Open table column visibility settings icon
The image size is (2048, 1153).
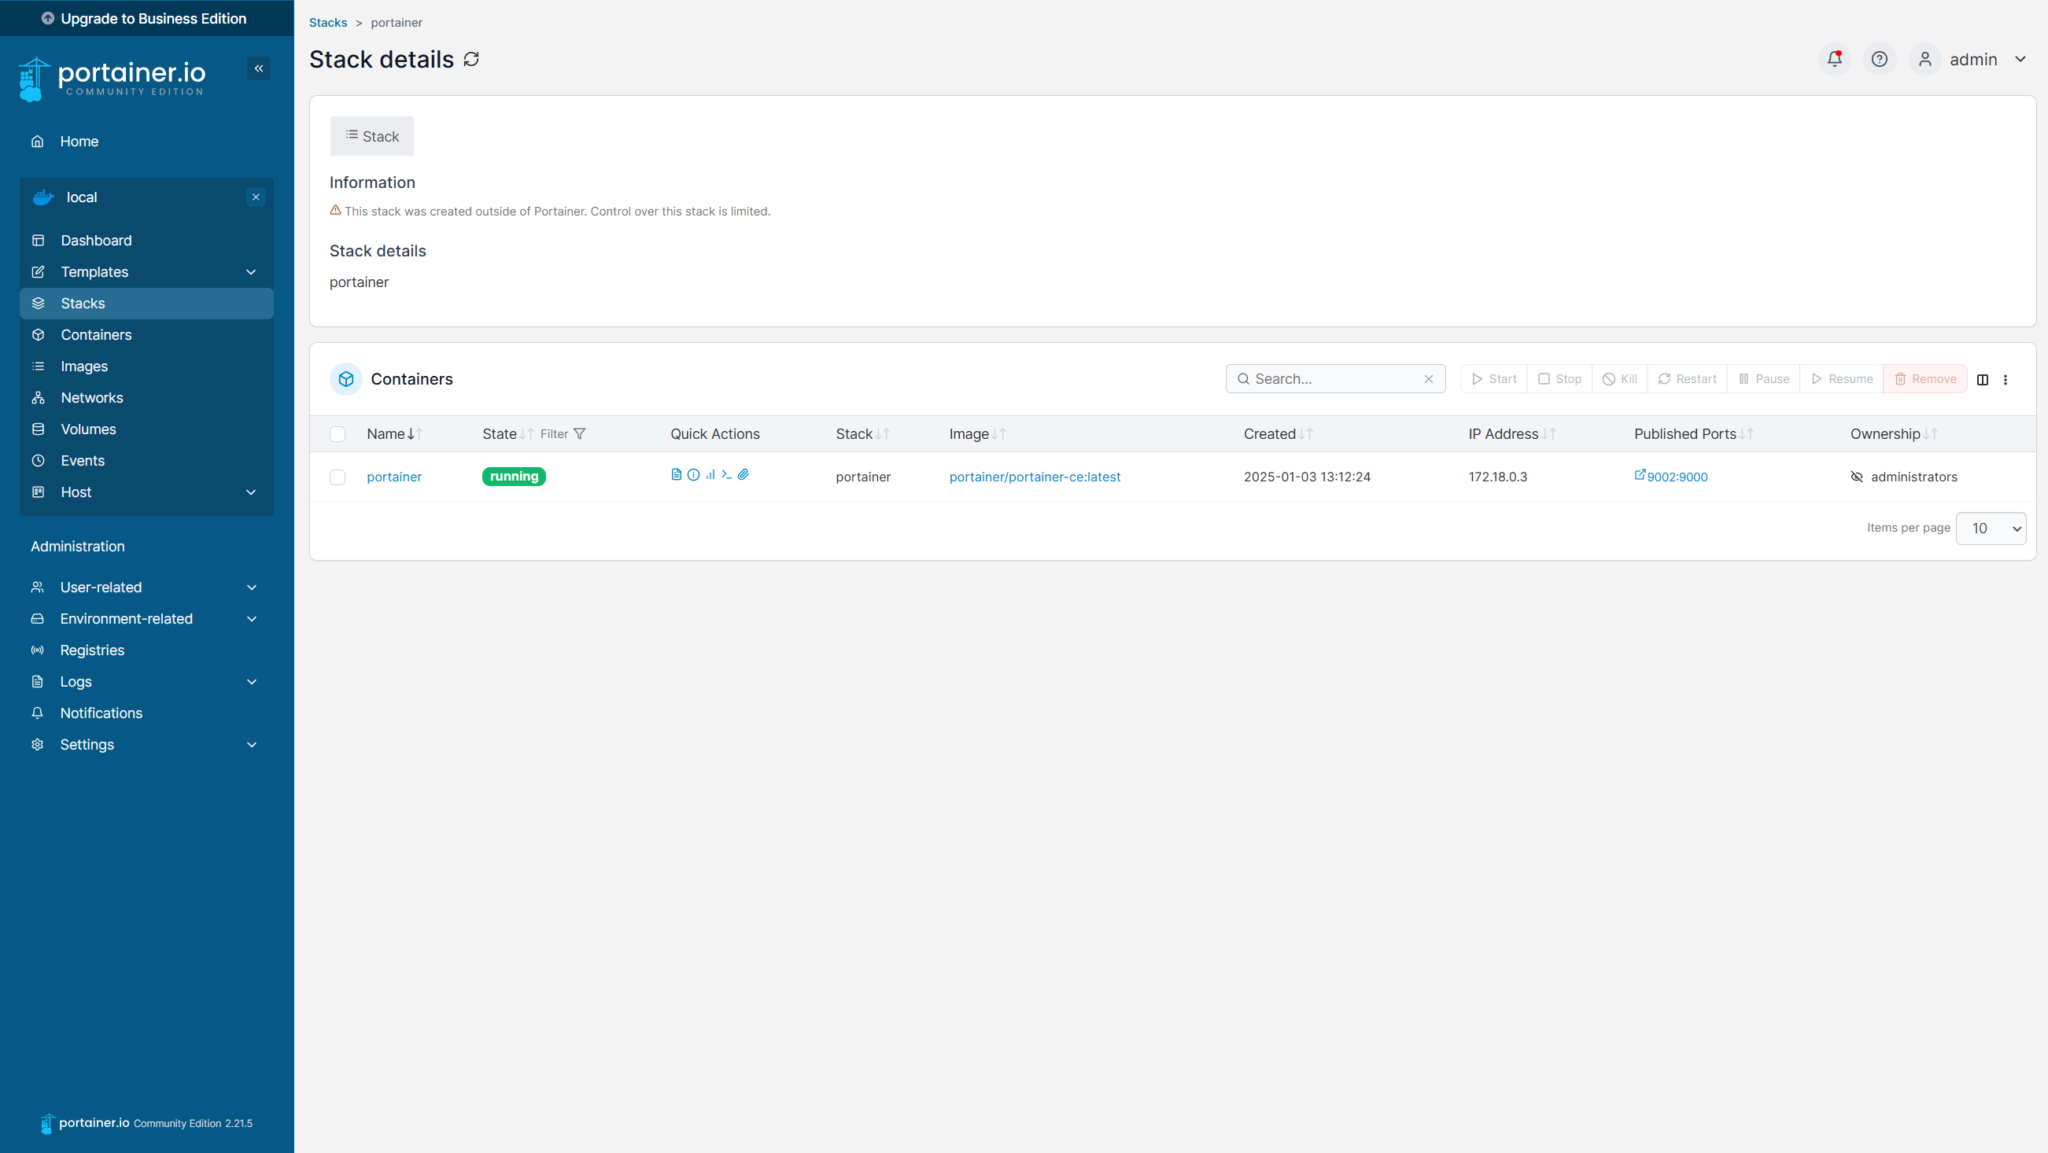(x=1982, y=380)
